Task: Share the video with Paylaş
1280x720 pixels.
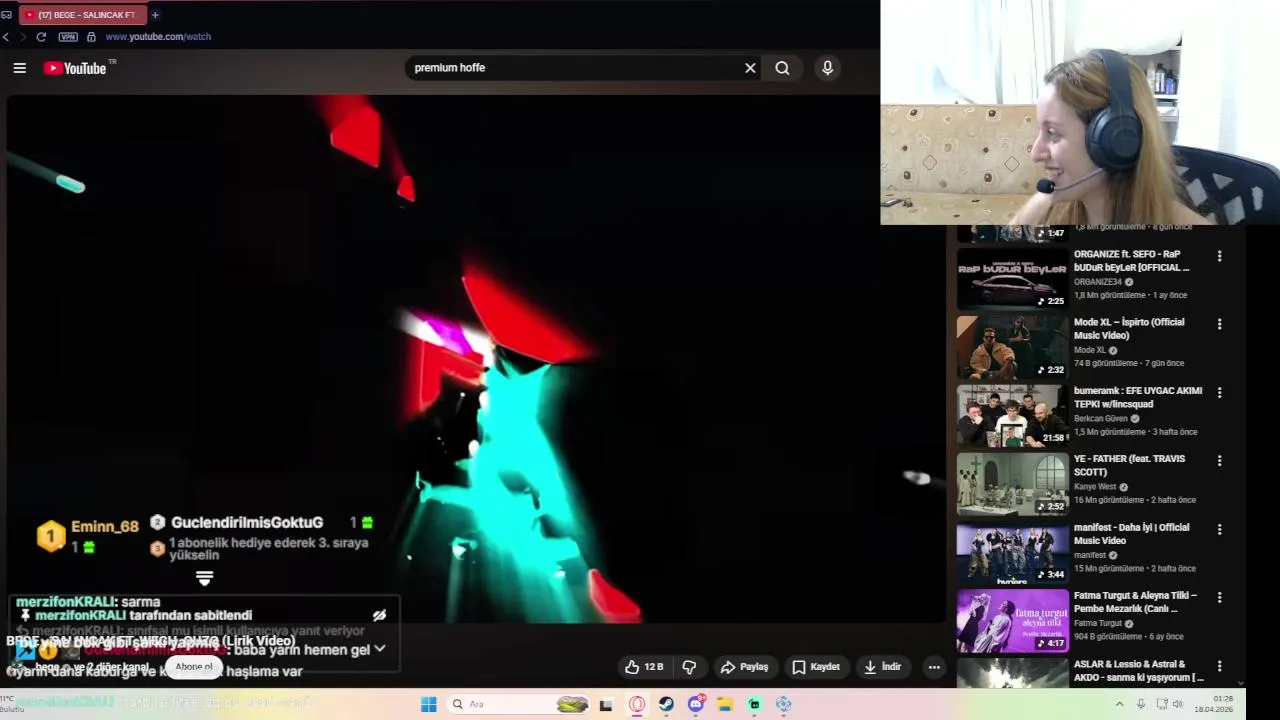Action: click(745, 667)
